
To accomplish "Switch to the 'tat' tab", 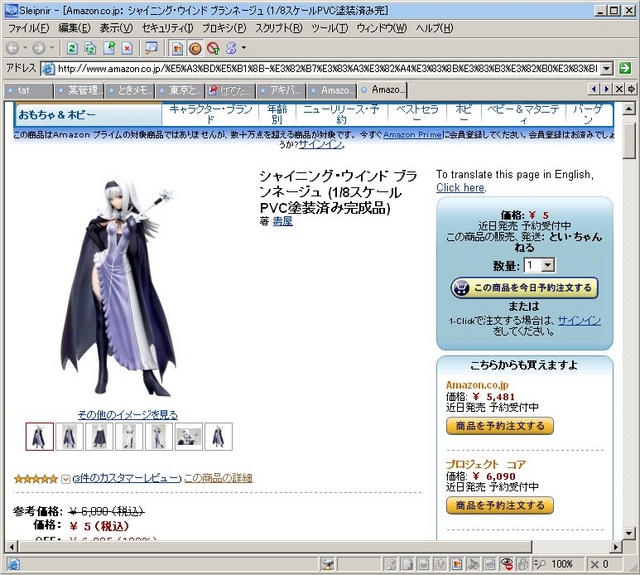I will click(x=29, y=91).
